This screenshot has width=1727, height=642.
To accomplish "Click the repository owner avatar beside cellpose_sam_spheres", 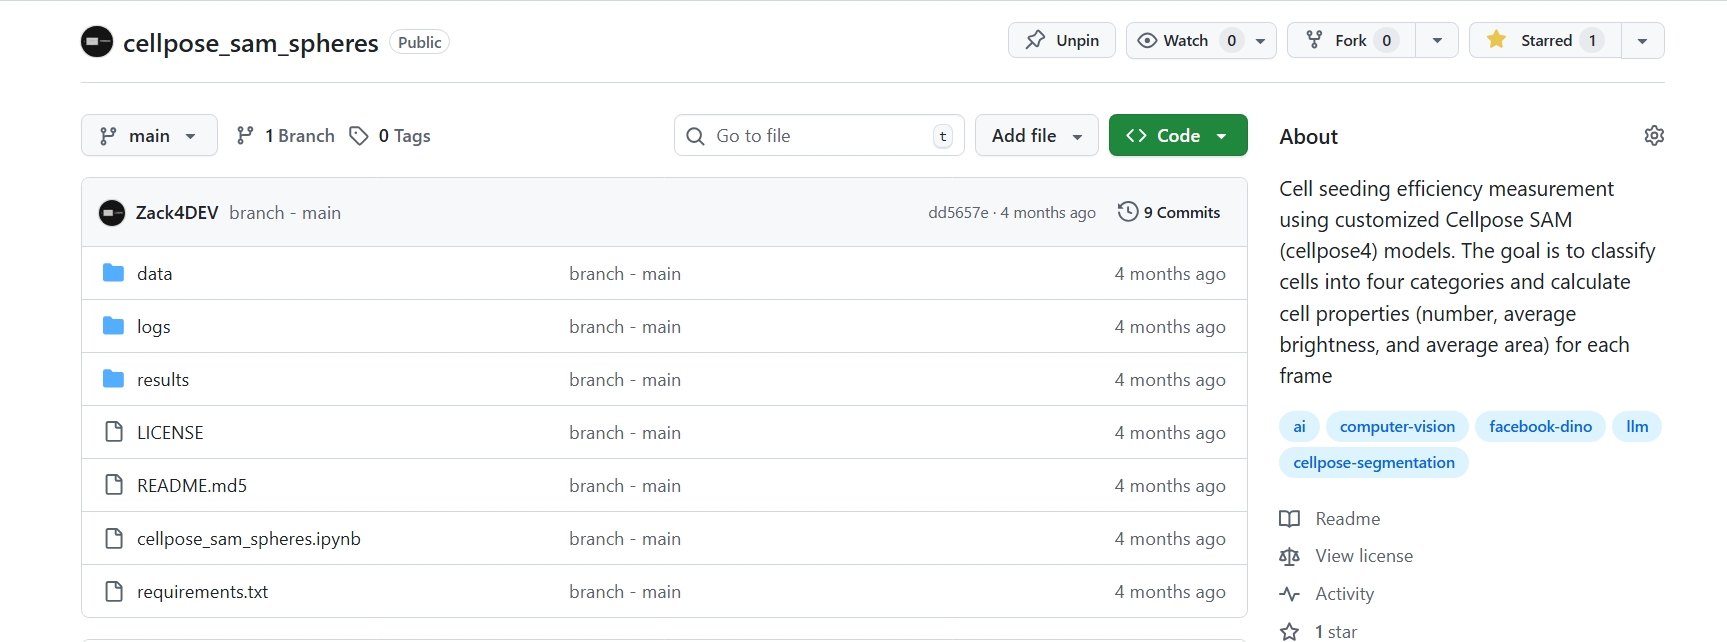I will coord(97,42).
